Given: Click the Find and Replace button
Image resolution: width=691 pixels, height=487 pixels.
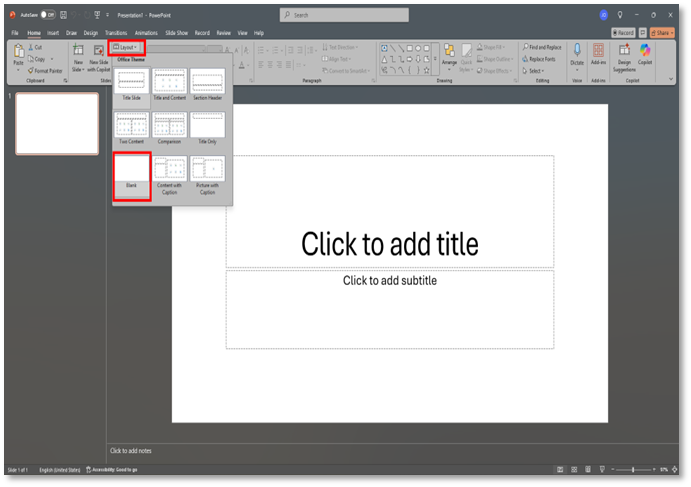Looking at the screenshot, I should tap(544, 47).
